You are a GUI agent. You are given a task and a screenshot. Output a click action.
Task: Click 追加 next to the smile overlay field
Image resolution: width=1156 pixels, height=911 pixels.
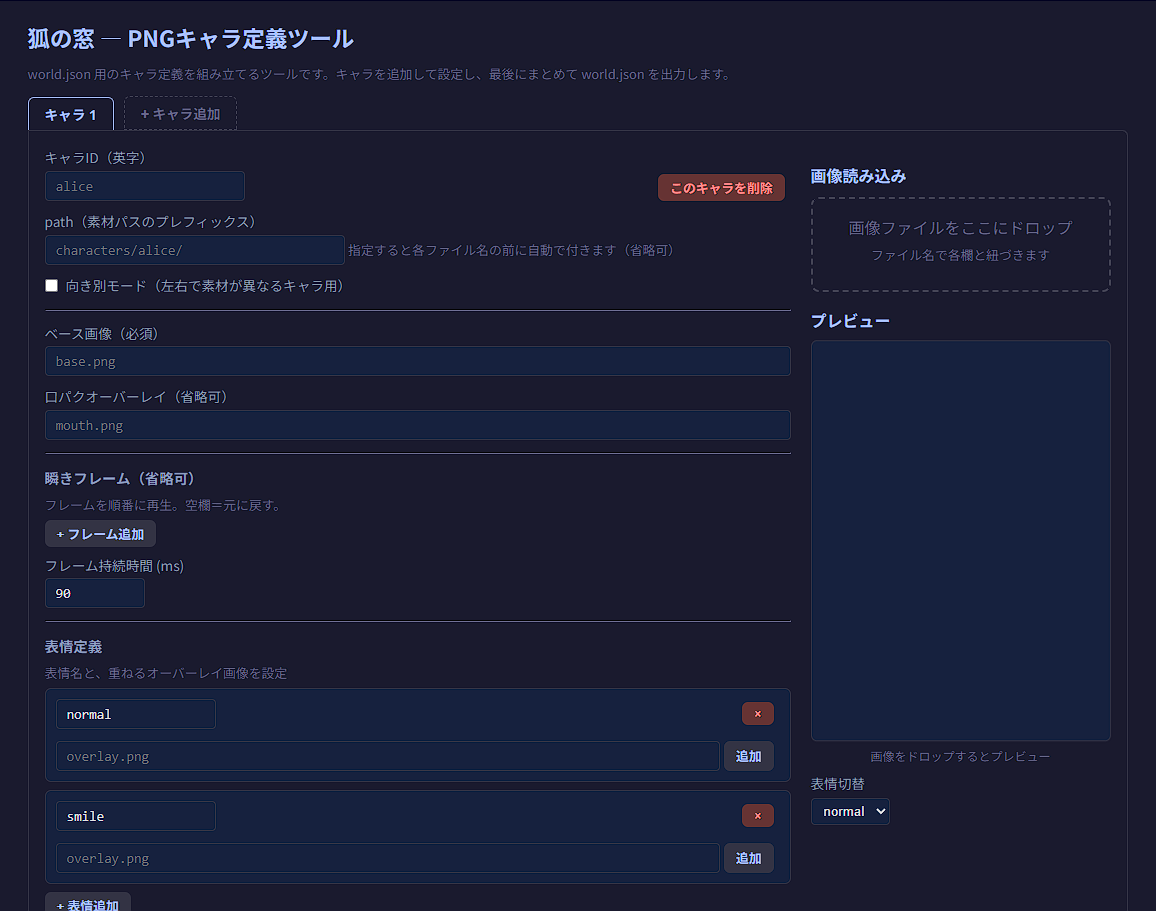coord(748,857)
